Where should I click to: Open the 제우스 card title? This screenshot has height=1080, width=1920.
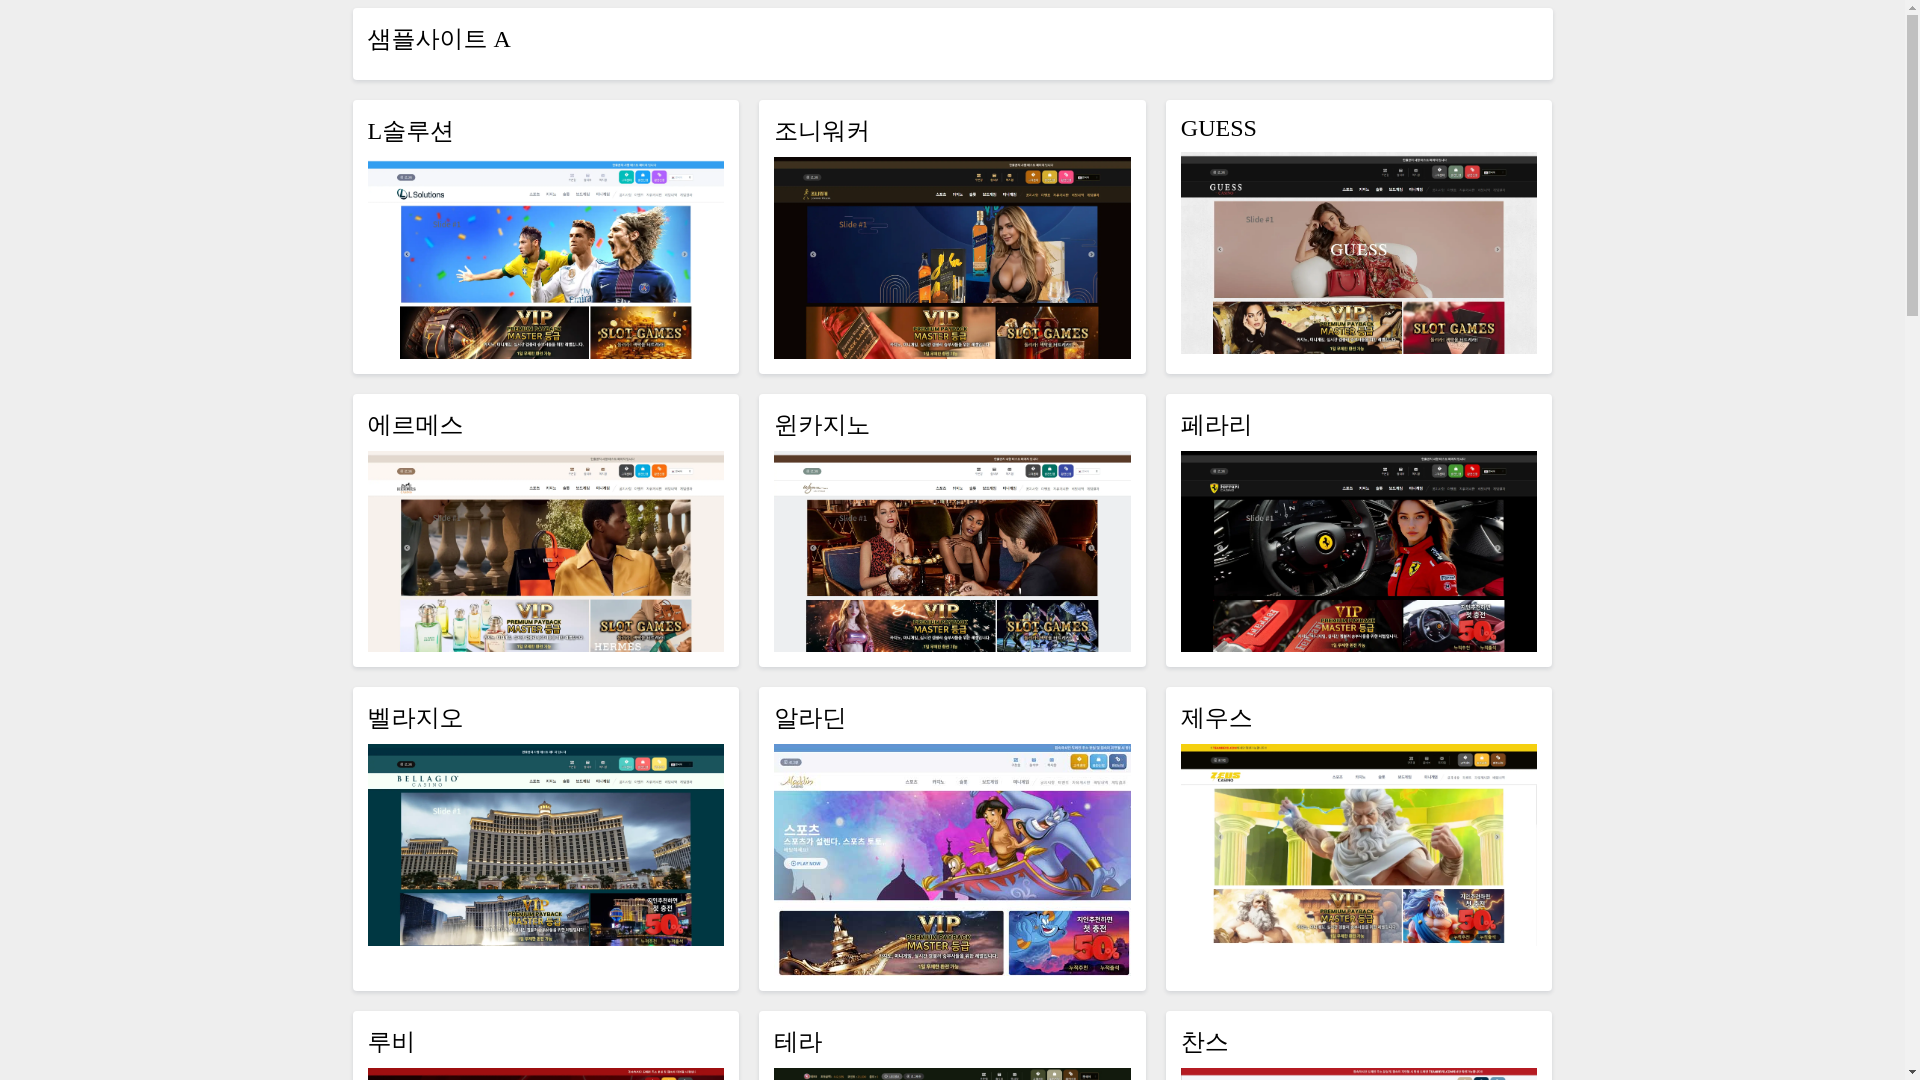coord(1216,719)
